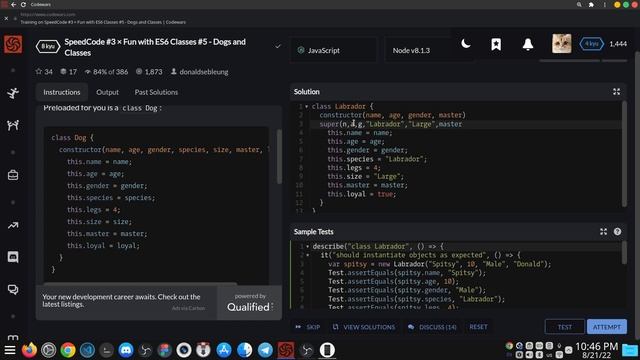
Task: Click the browser search magnifier icon
Action: coord(579,5)
